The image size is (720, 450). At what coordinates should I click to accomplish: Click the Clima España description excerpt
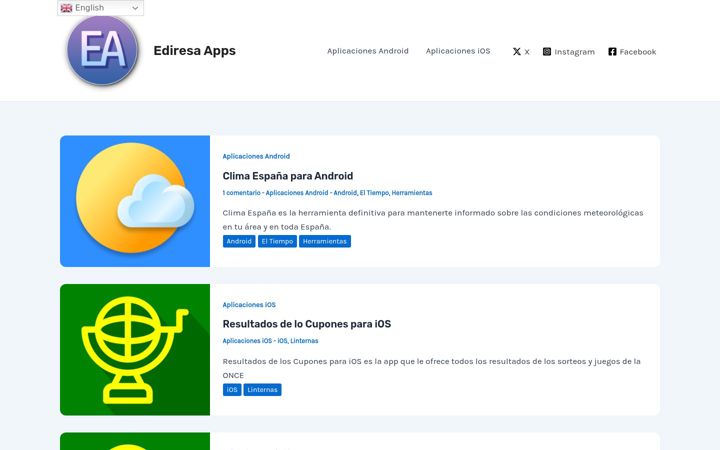433,219
